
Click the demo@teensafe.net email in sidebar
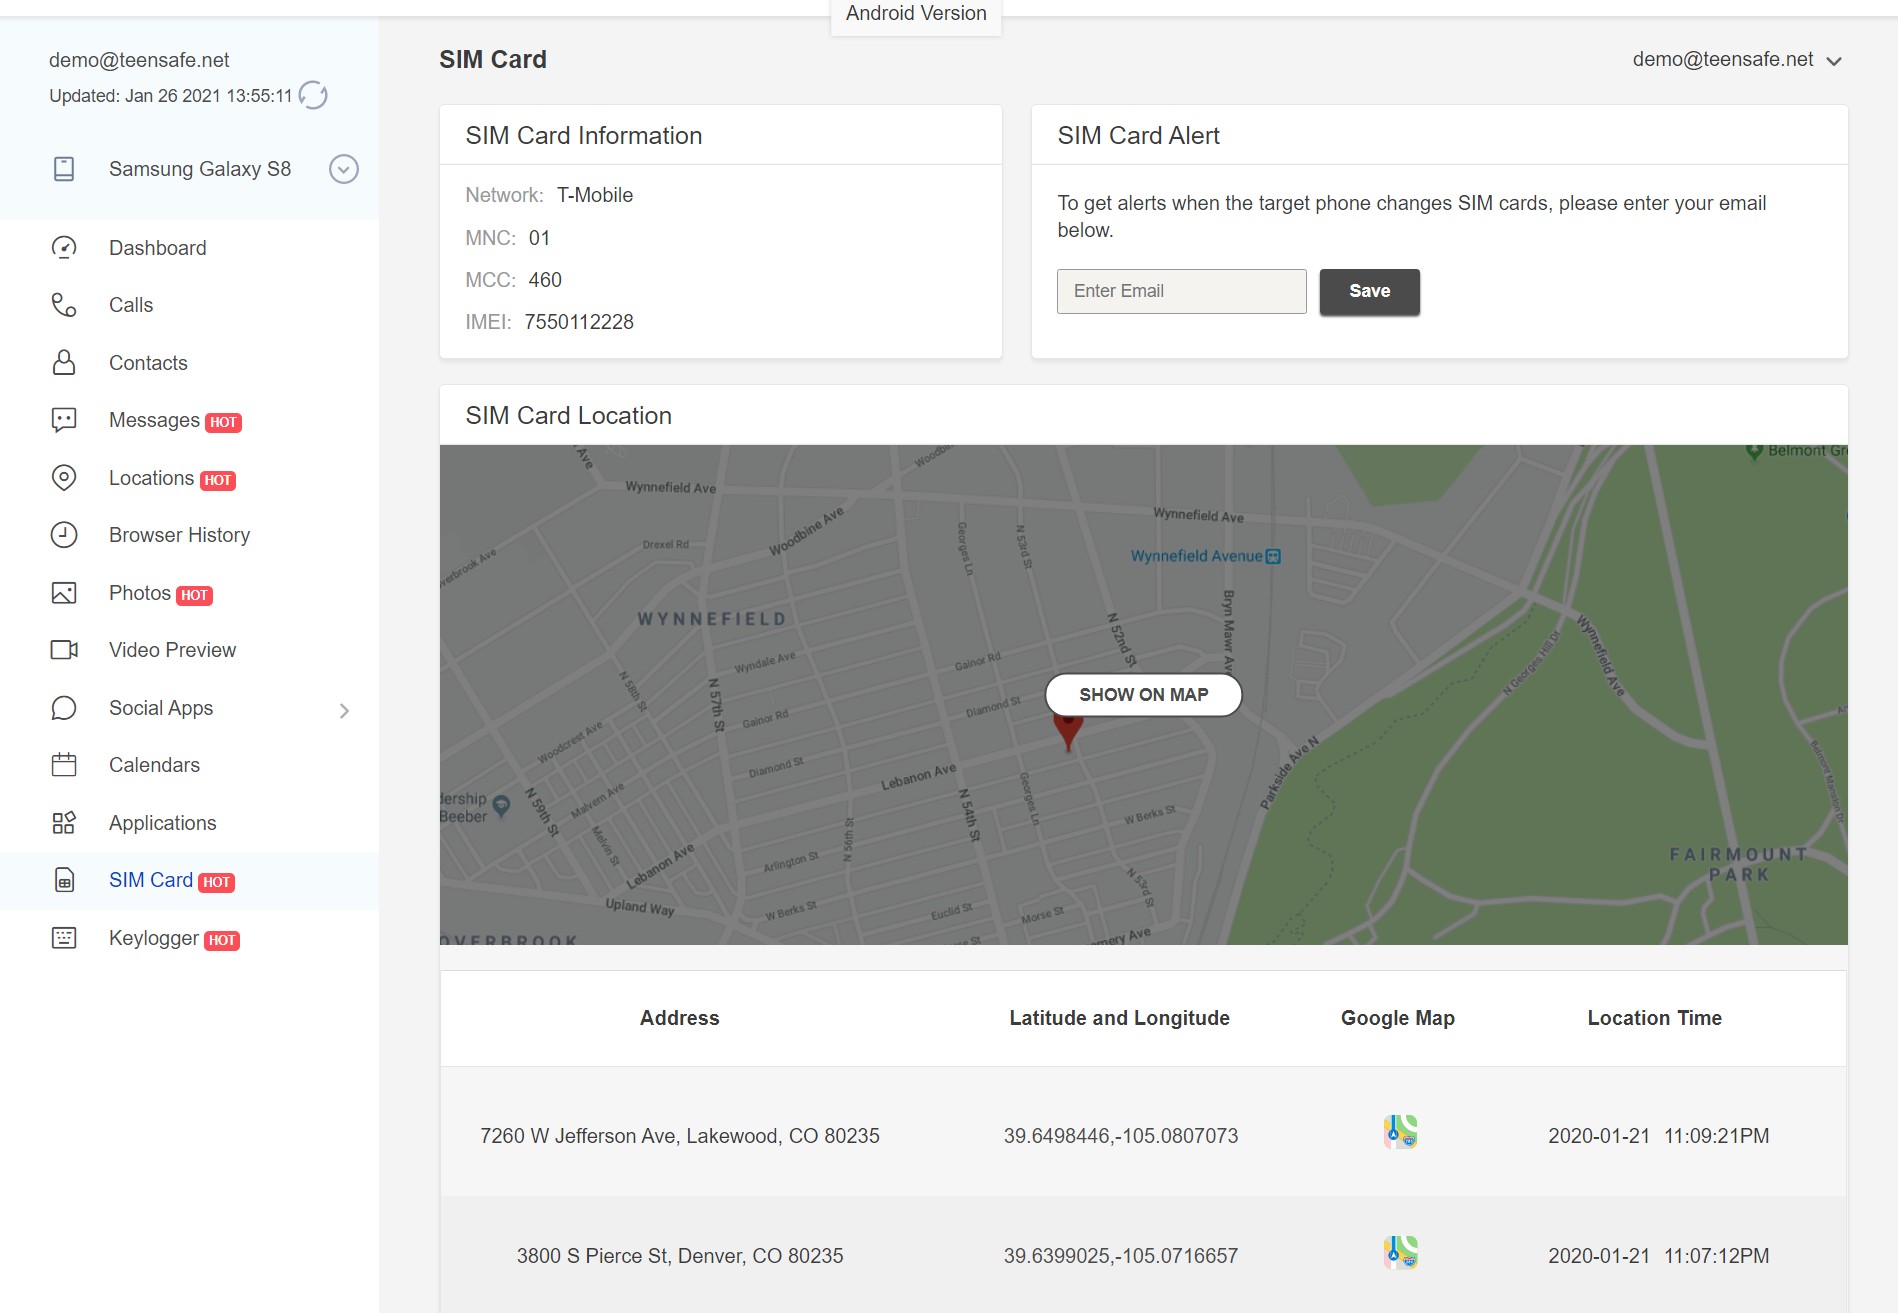(x=139, y=60)
